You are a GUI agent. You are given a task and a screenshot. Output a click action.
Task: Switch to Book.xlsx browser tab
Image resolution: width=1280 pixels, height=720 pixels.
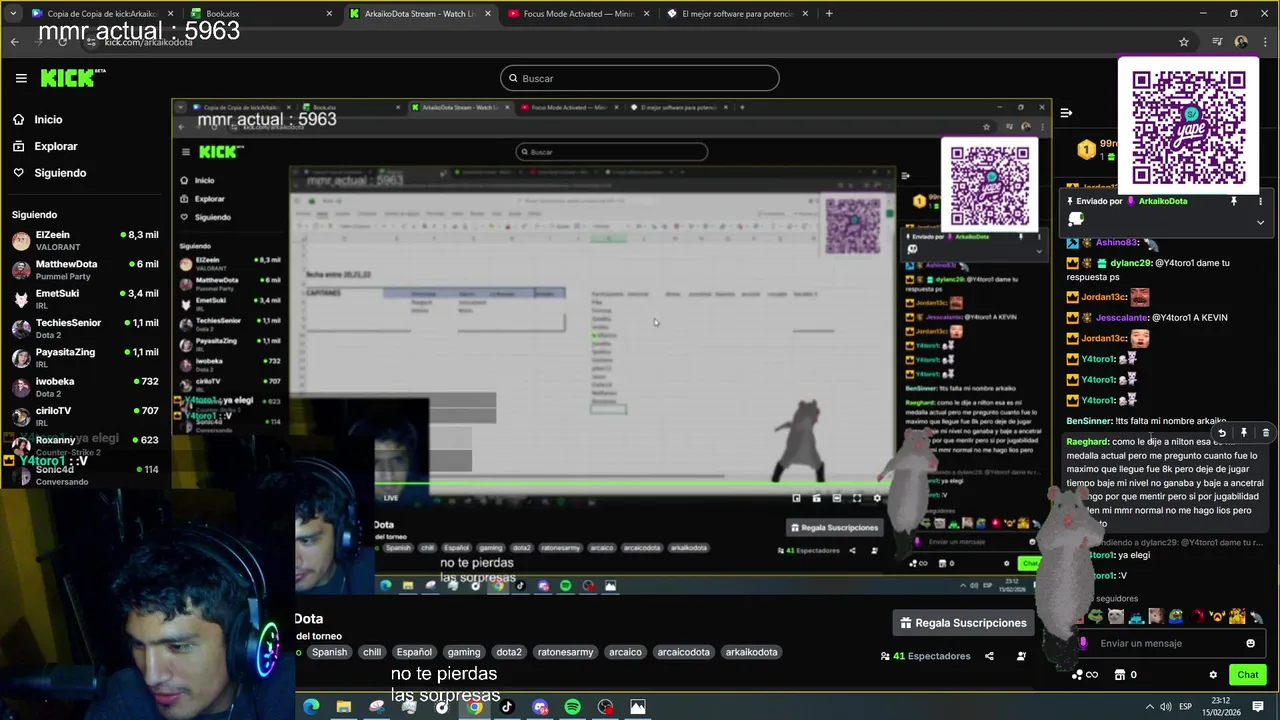pyautogui.click(x=259, y=14)
